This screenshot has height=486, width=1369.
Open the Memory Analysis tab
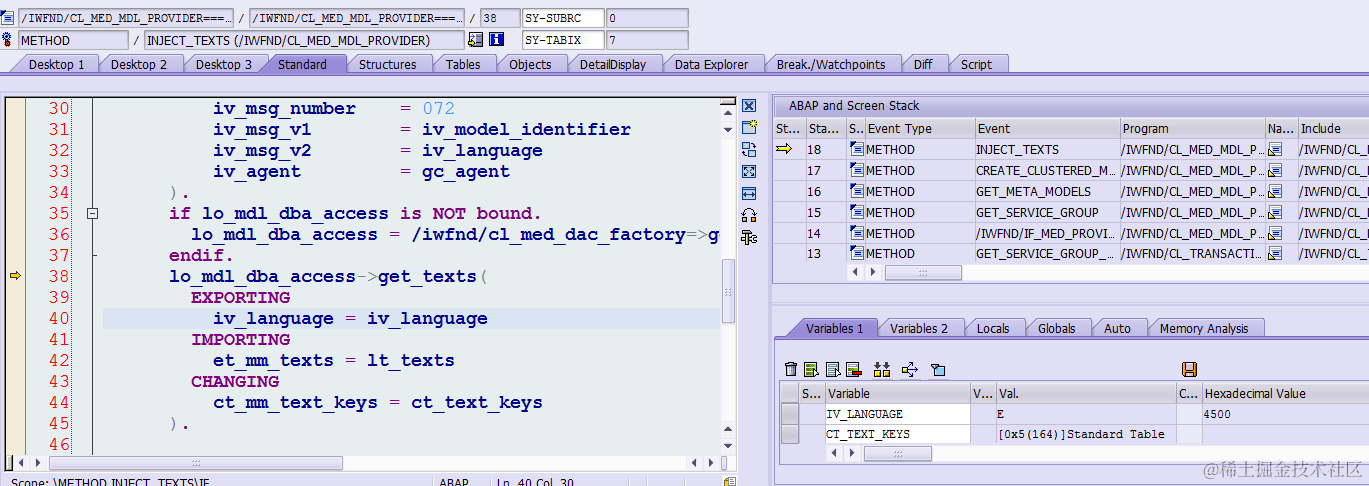click(1204, 328)
